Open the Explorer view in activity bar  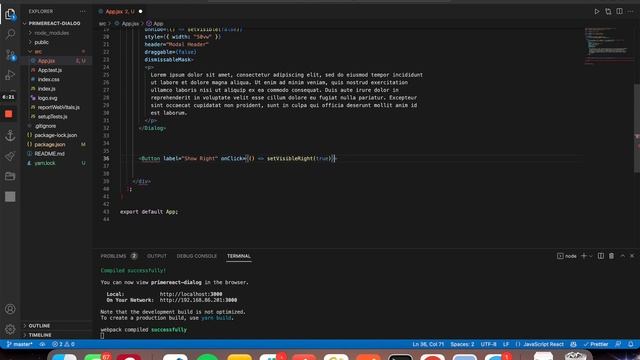(x=10, y=14)
